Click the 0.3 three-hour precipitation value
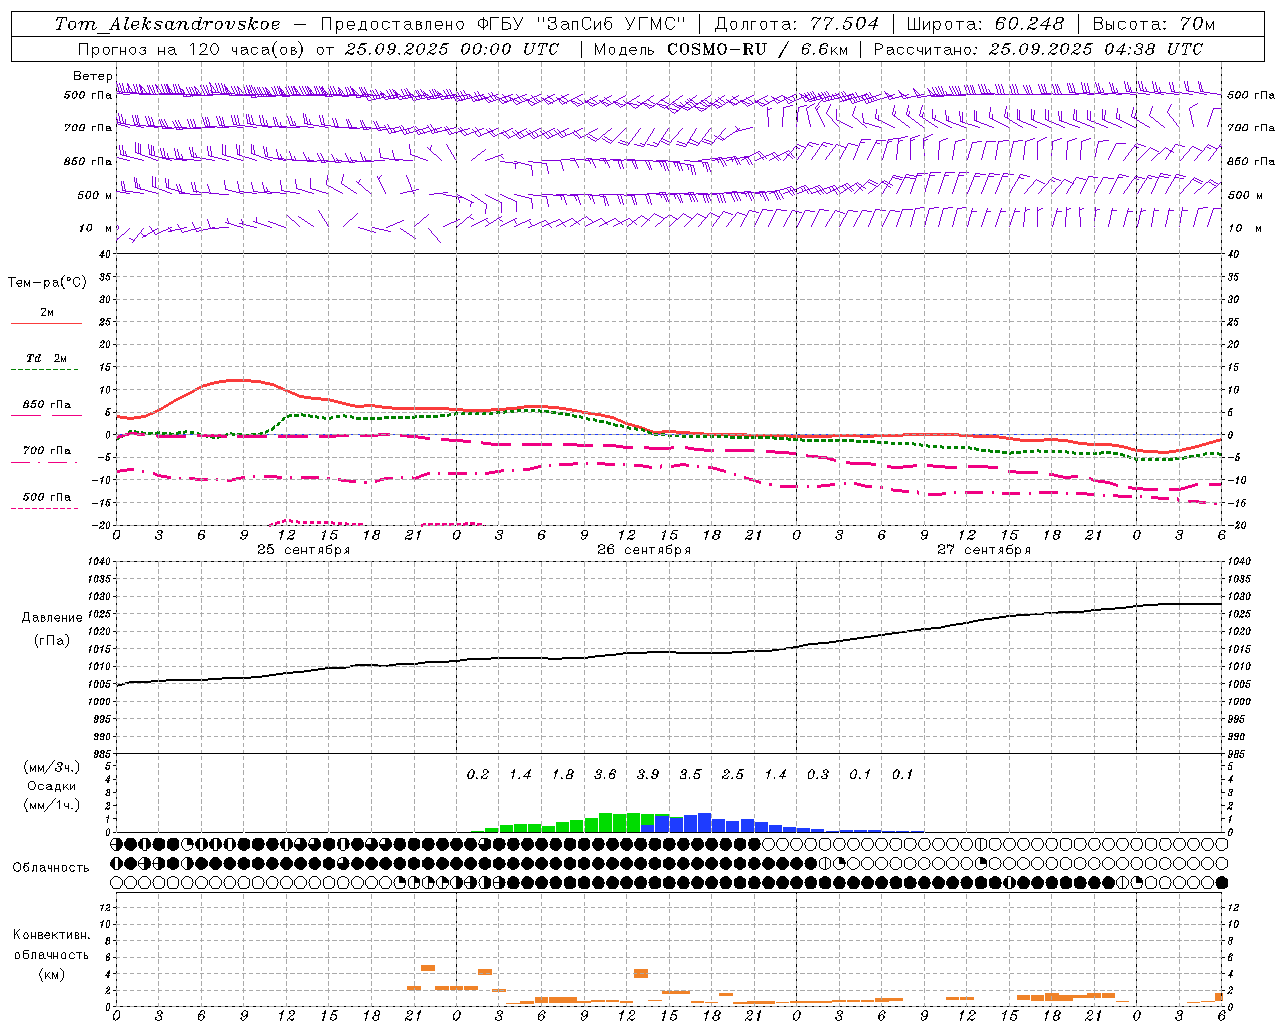The width and height of the screenshot is (1280, 1024). click(x=818, y=775)
